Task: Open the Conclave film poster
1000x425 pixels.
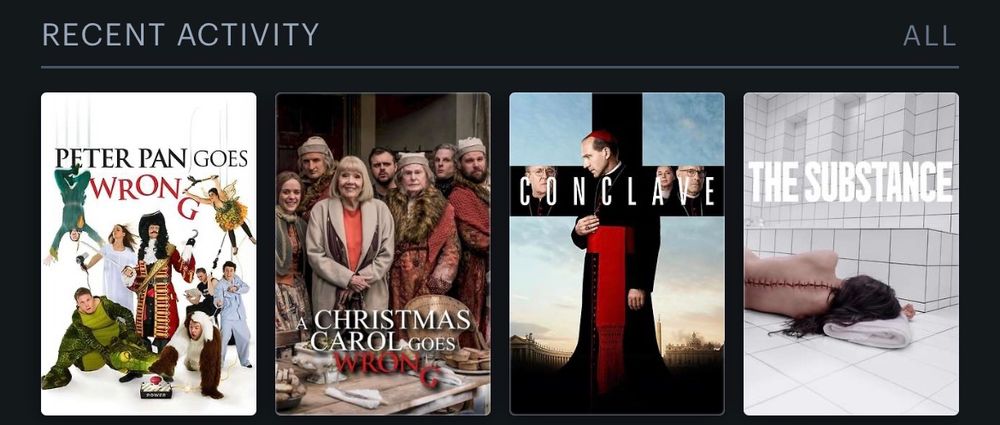Action: coord(617,254)
